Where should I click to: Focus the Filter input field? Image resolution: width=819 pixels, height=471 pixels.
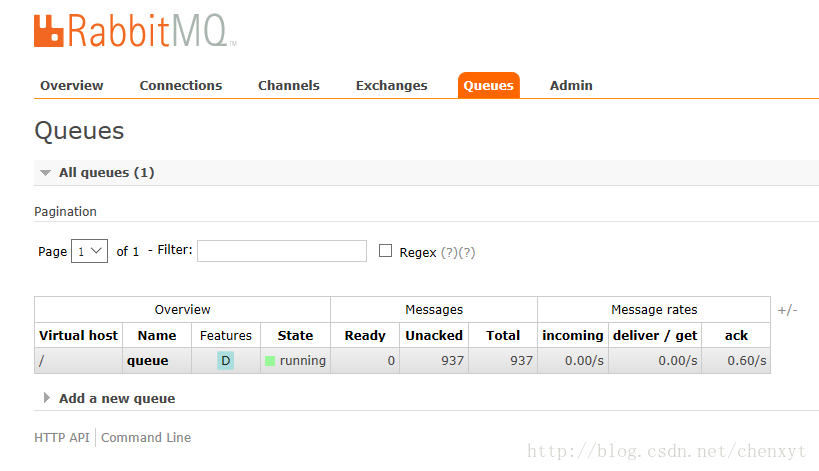(x=282, y=251)
